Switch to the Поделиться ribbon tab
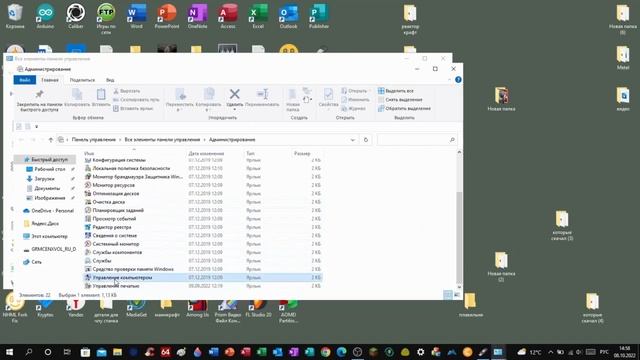Screen dimensions: 640x360 (82, 80)
